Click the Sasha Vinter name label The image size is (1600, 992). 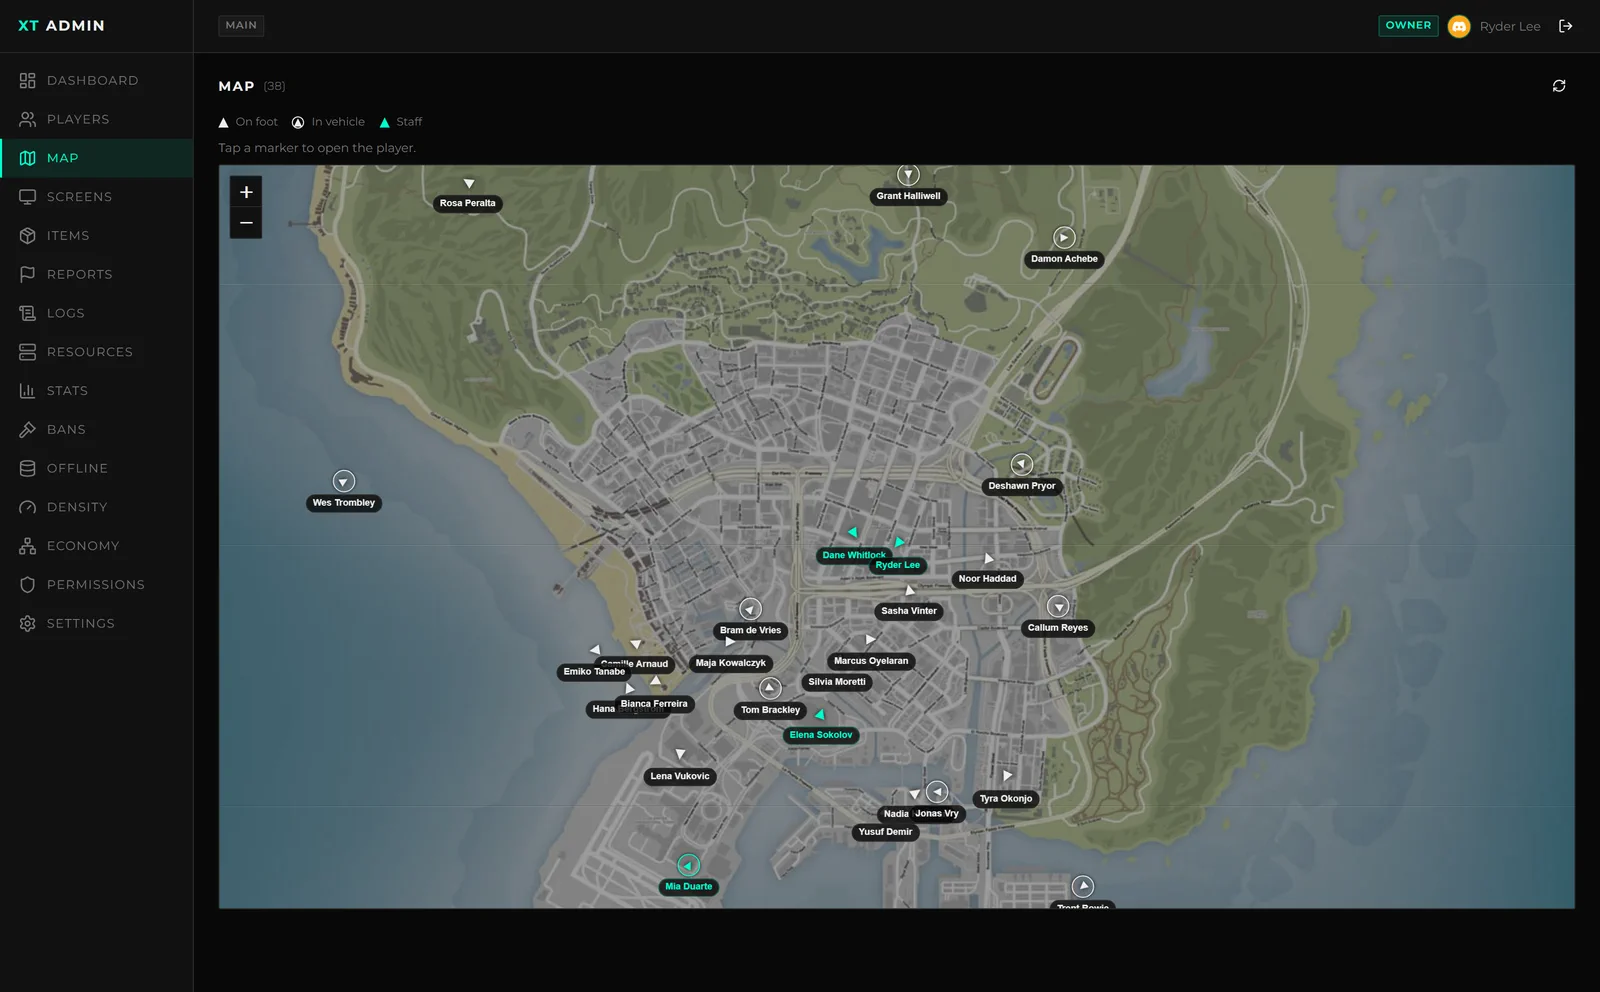click(x=909, y=611)
